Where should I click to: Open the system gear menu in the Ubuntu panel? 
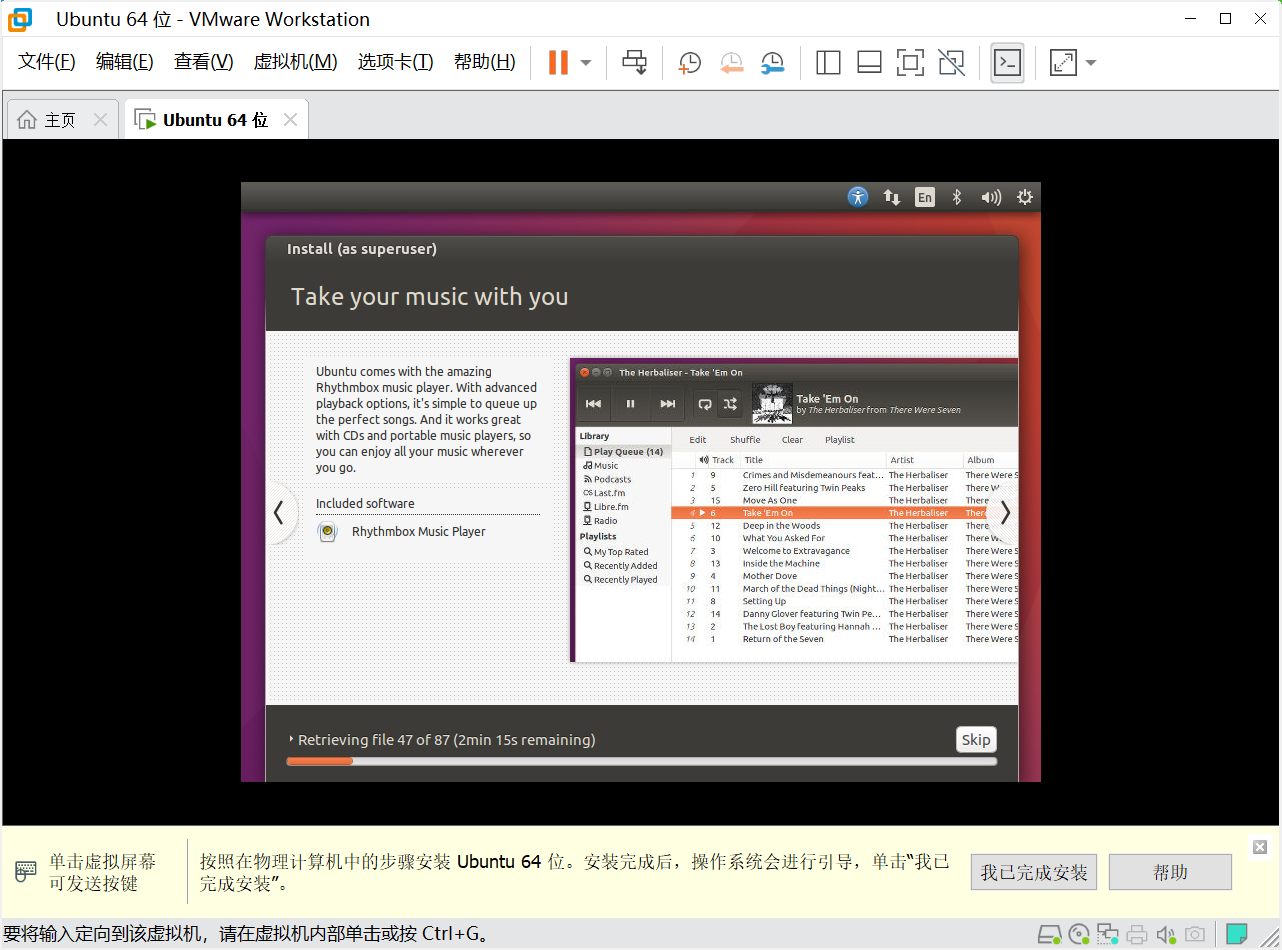(1025, 197)
